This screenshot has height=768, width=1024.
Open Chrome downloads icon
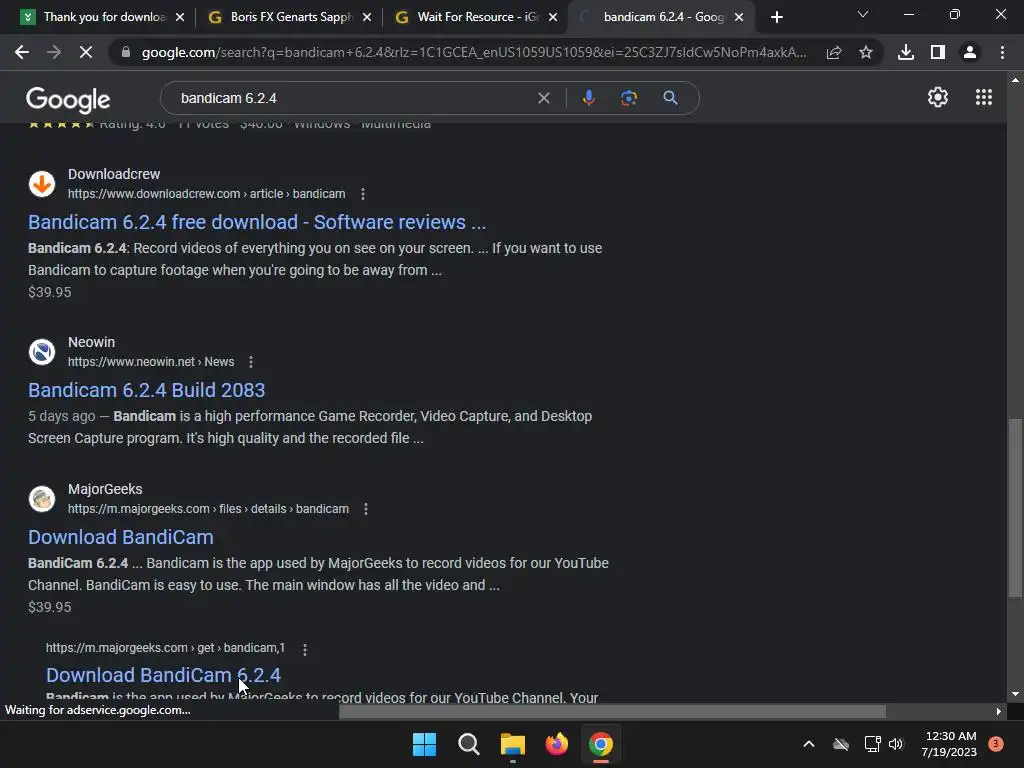(x=906, y=52)
